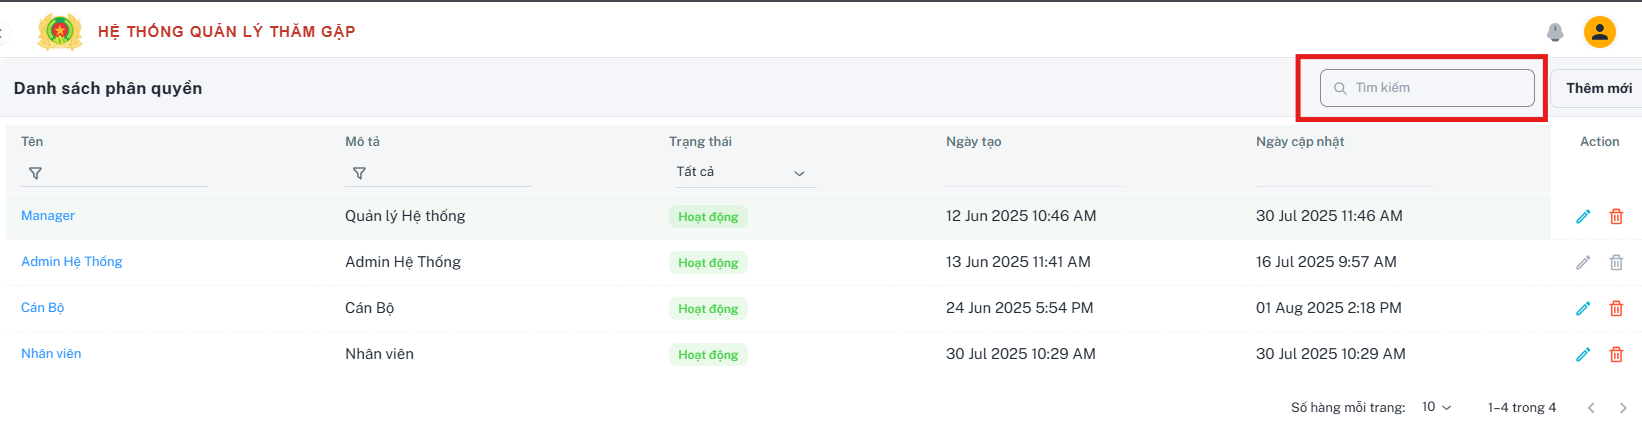
Task: Click the Tên column filter icon
Action: coord(35,173)
